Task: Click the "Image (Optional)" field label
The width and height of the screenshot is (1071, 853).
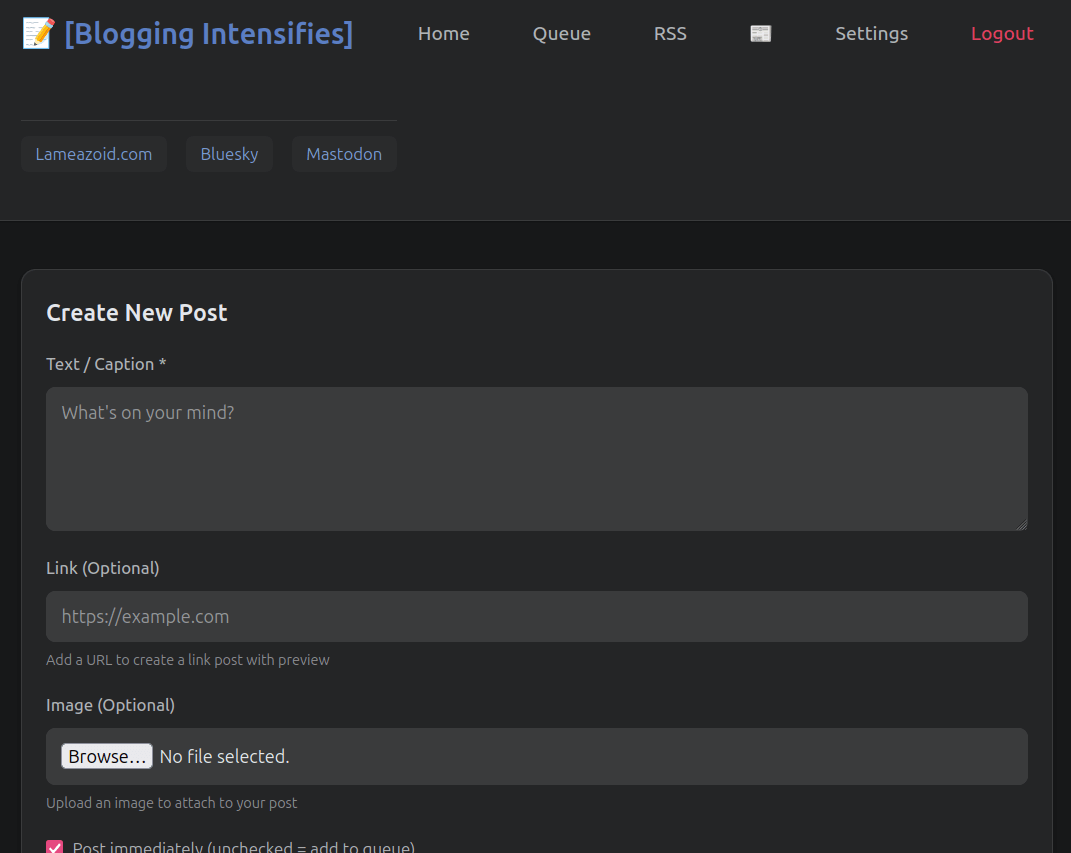Action: (x=110, y=705)
